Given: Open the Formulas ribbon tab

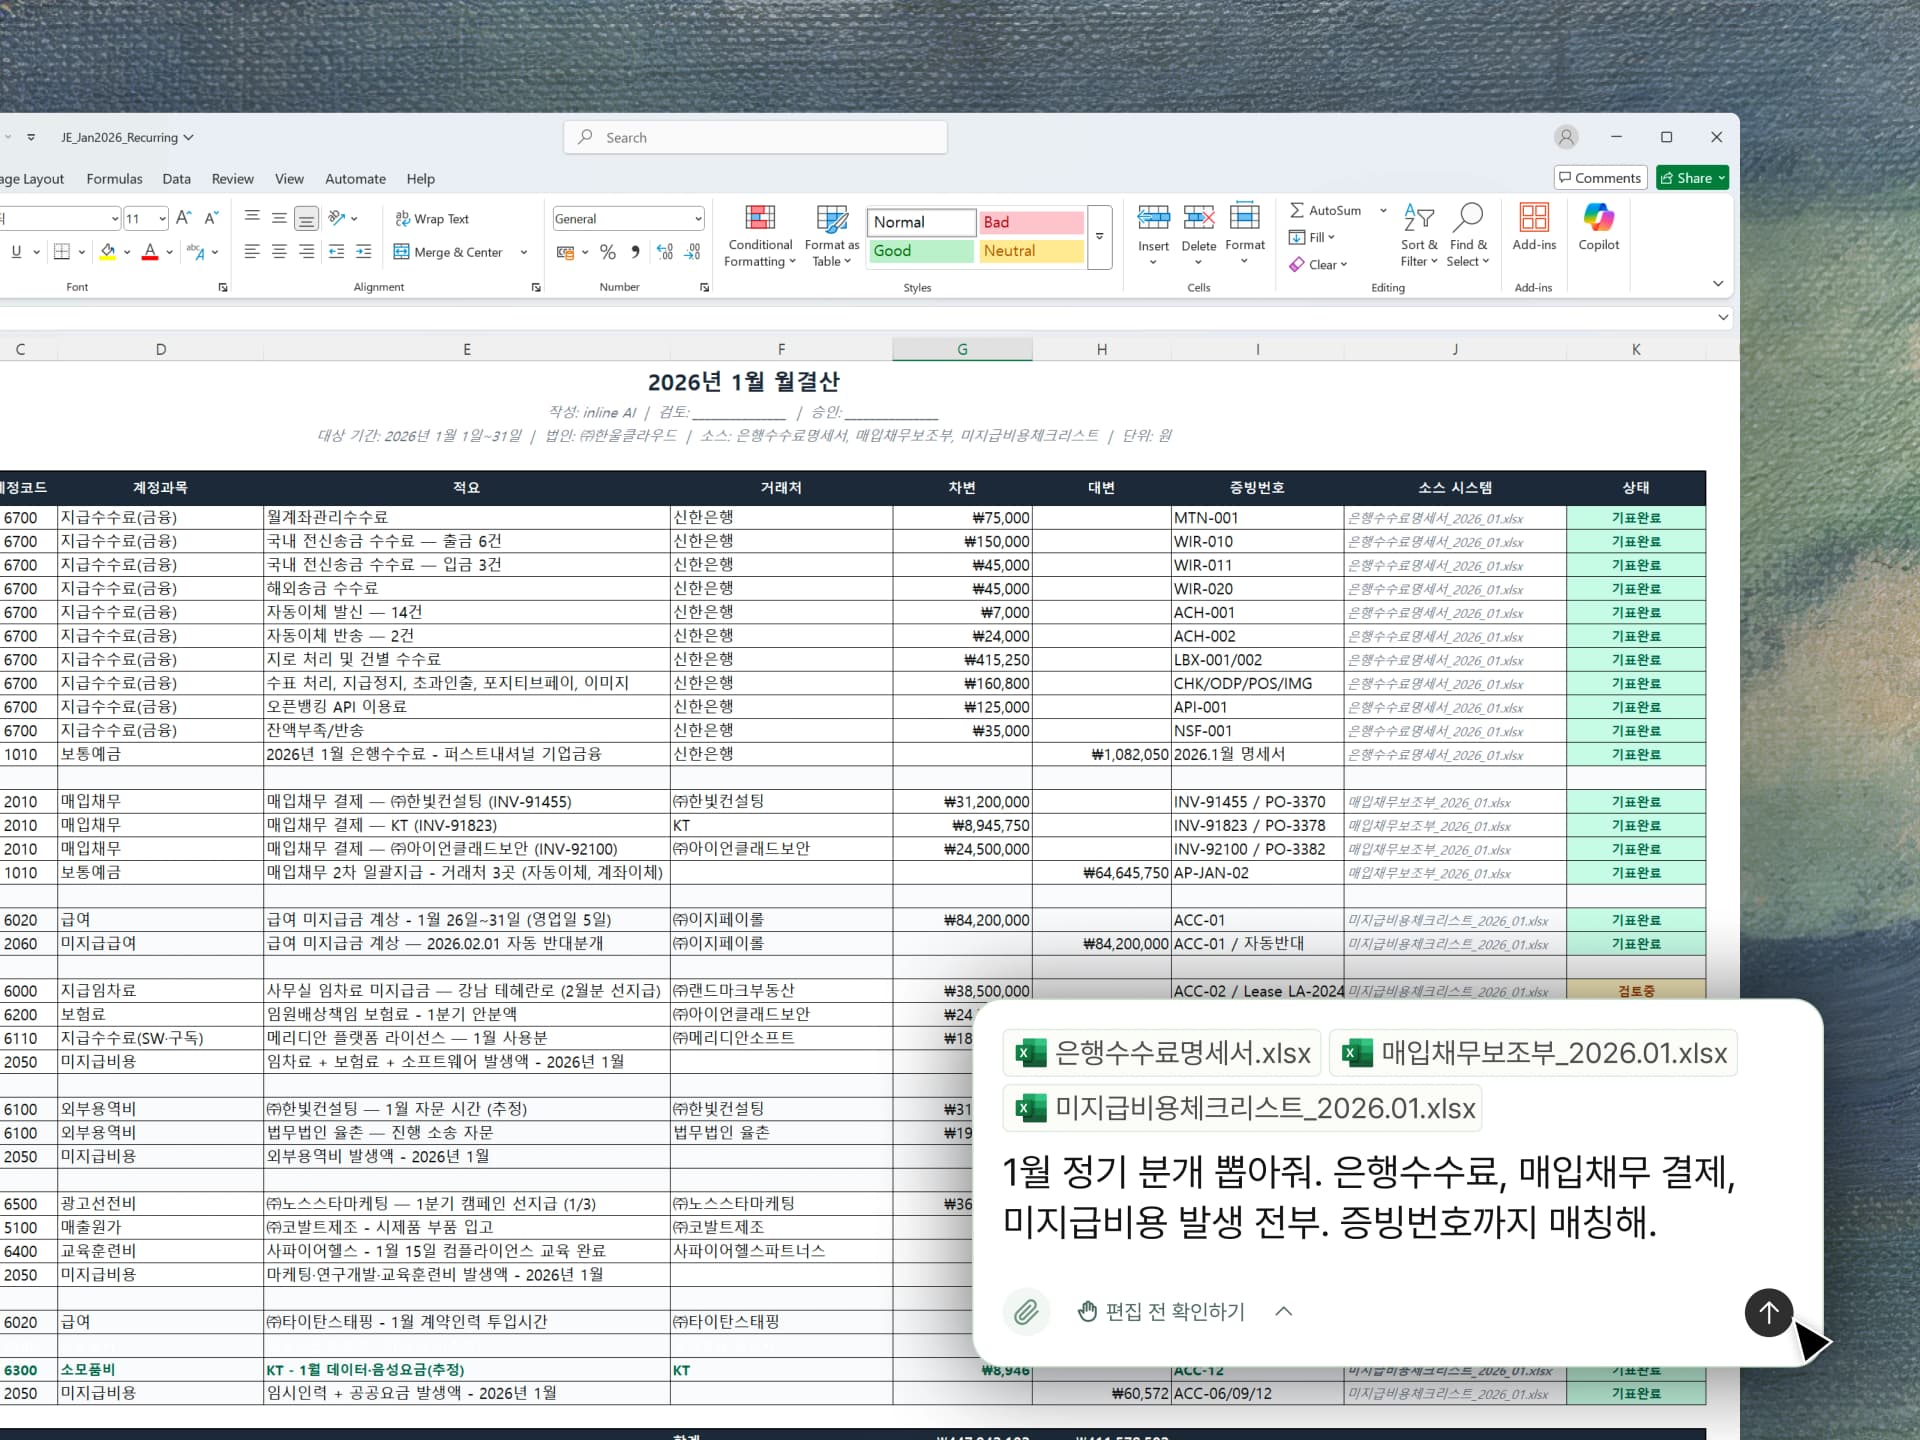Looking at the screenshot, I should 114,179.
